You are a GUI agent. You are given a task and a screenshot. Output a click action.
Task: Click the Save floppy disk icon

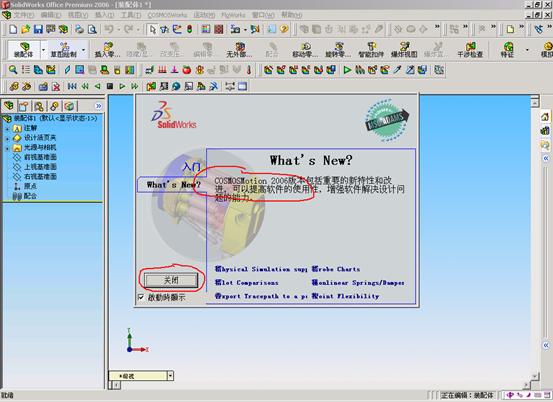[x=38, y=29]
